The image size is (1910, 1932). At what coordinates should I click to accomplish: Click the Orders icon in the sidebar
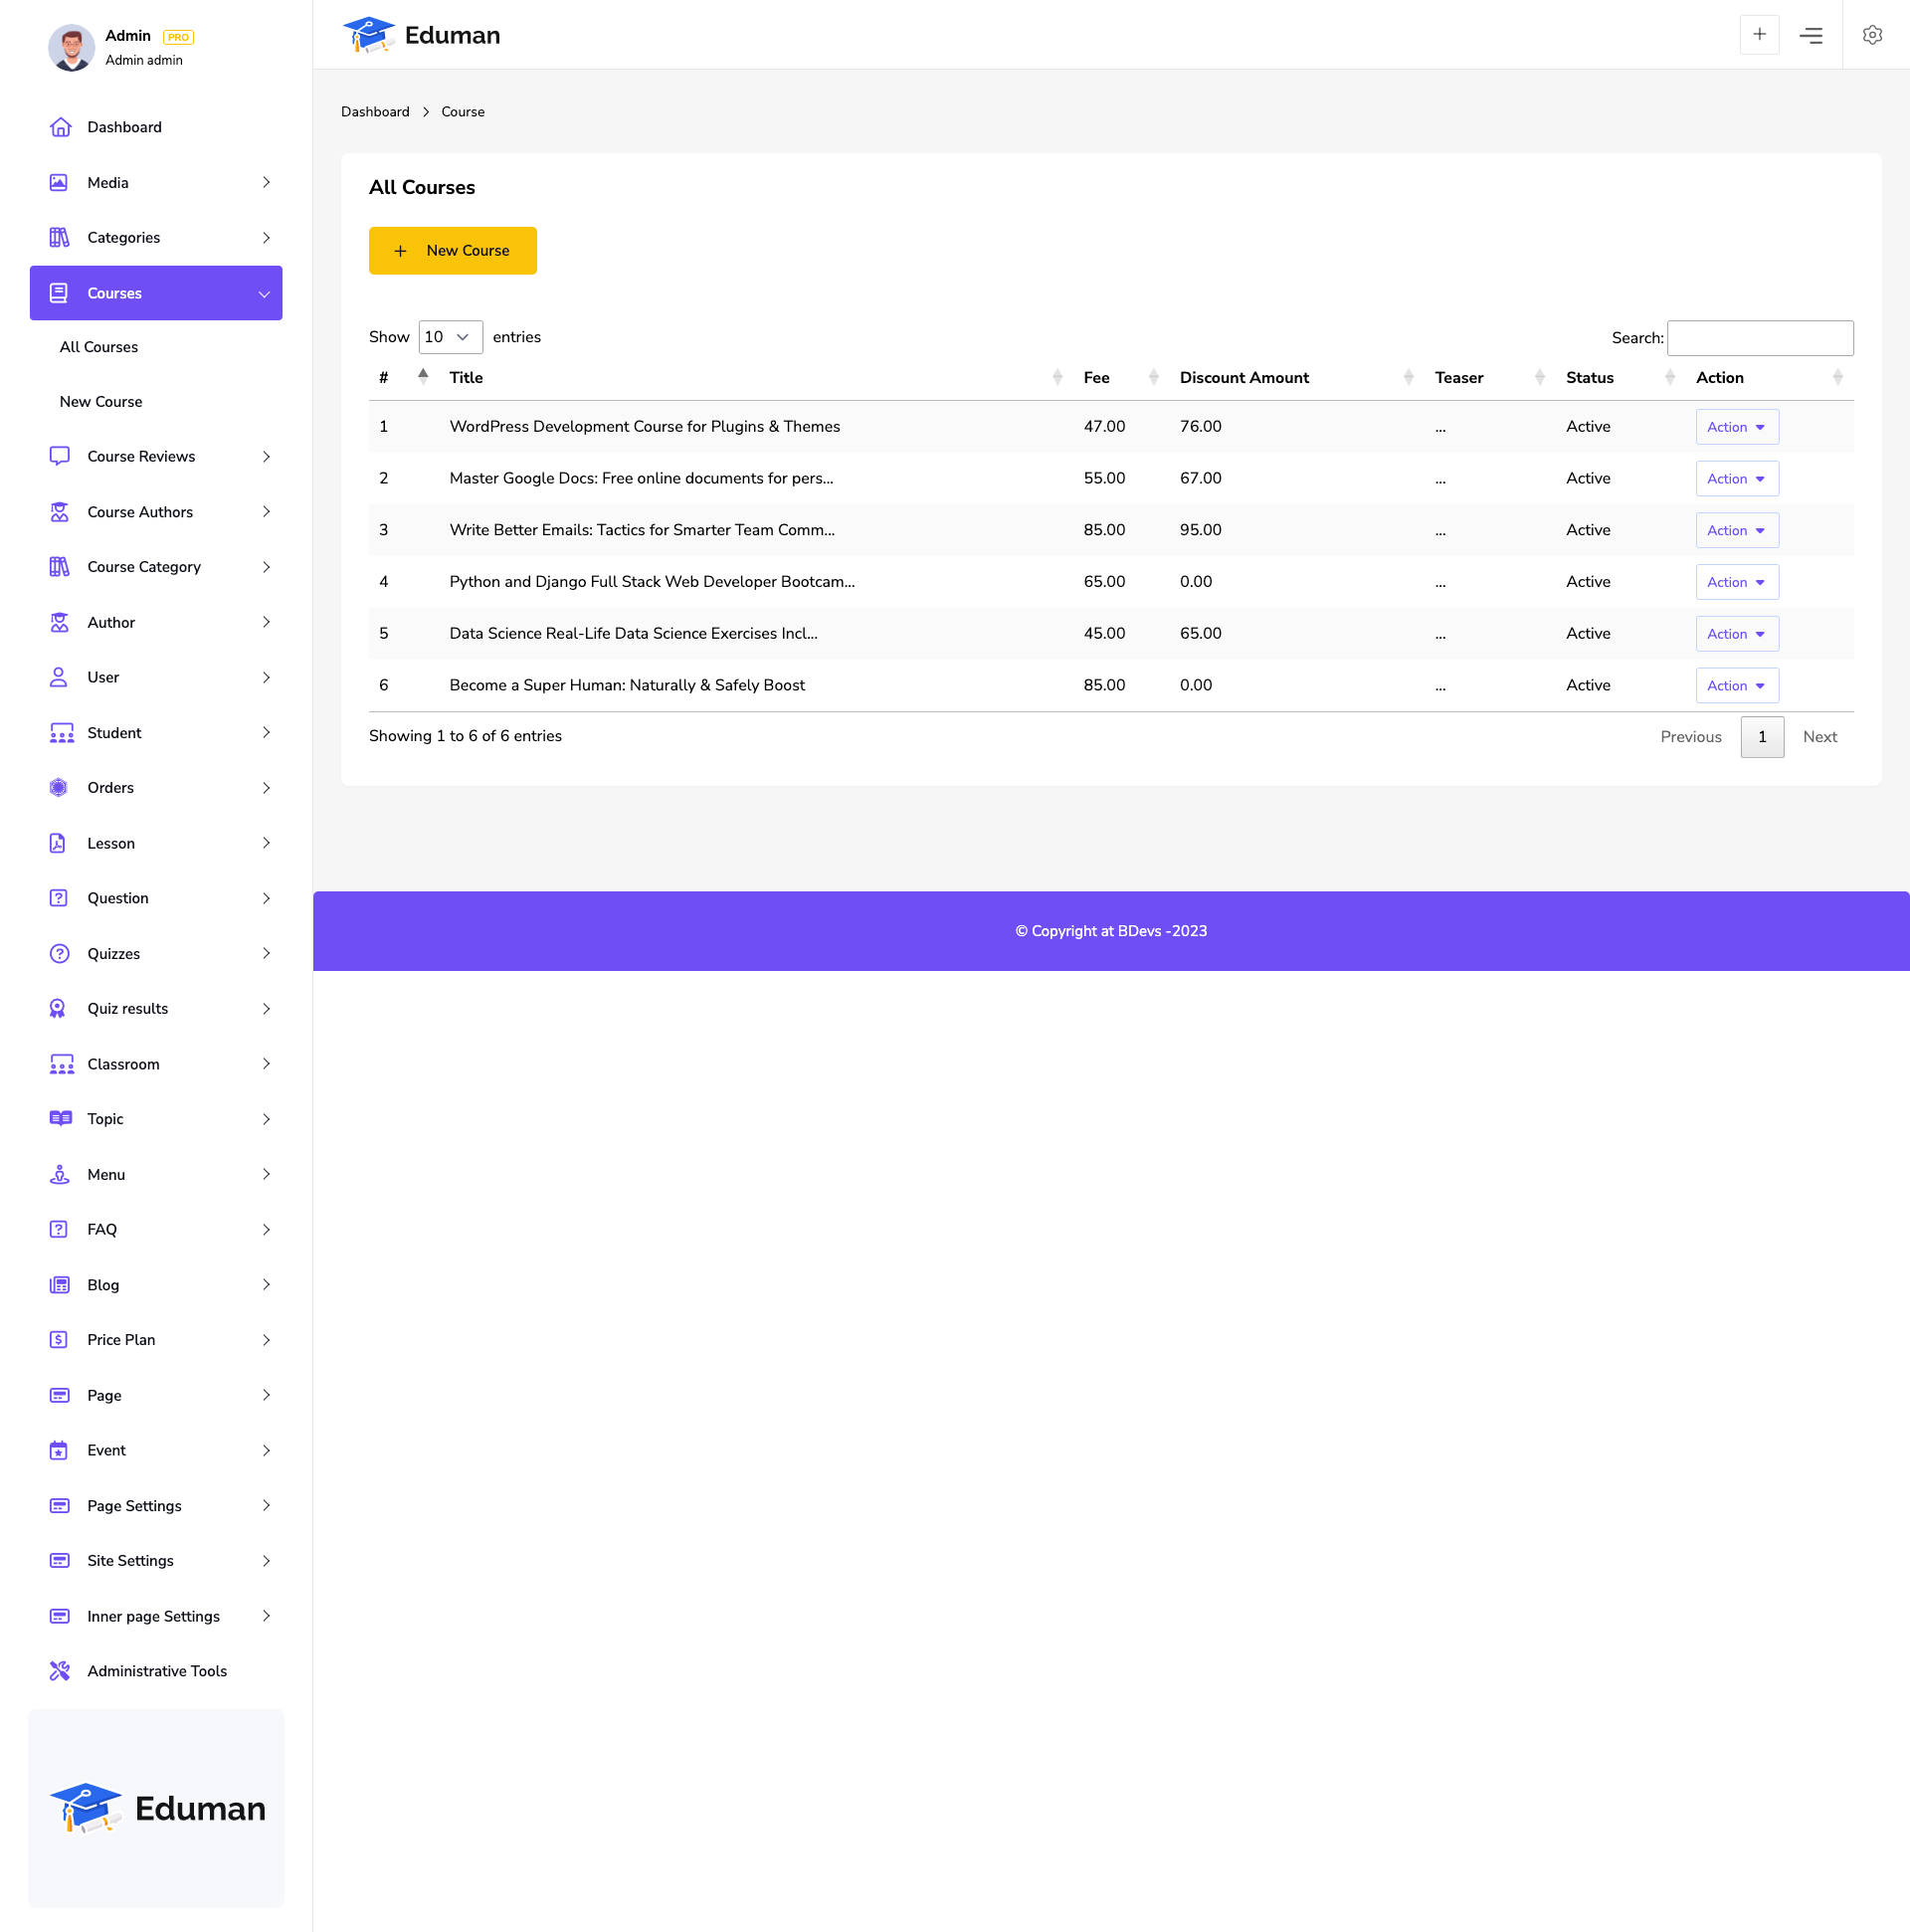[60, 787]
